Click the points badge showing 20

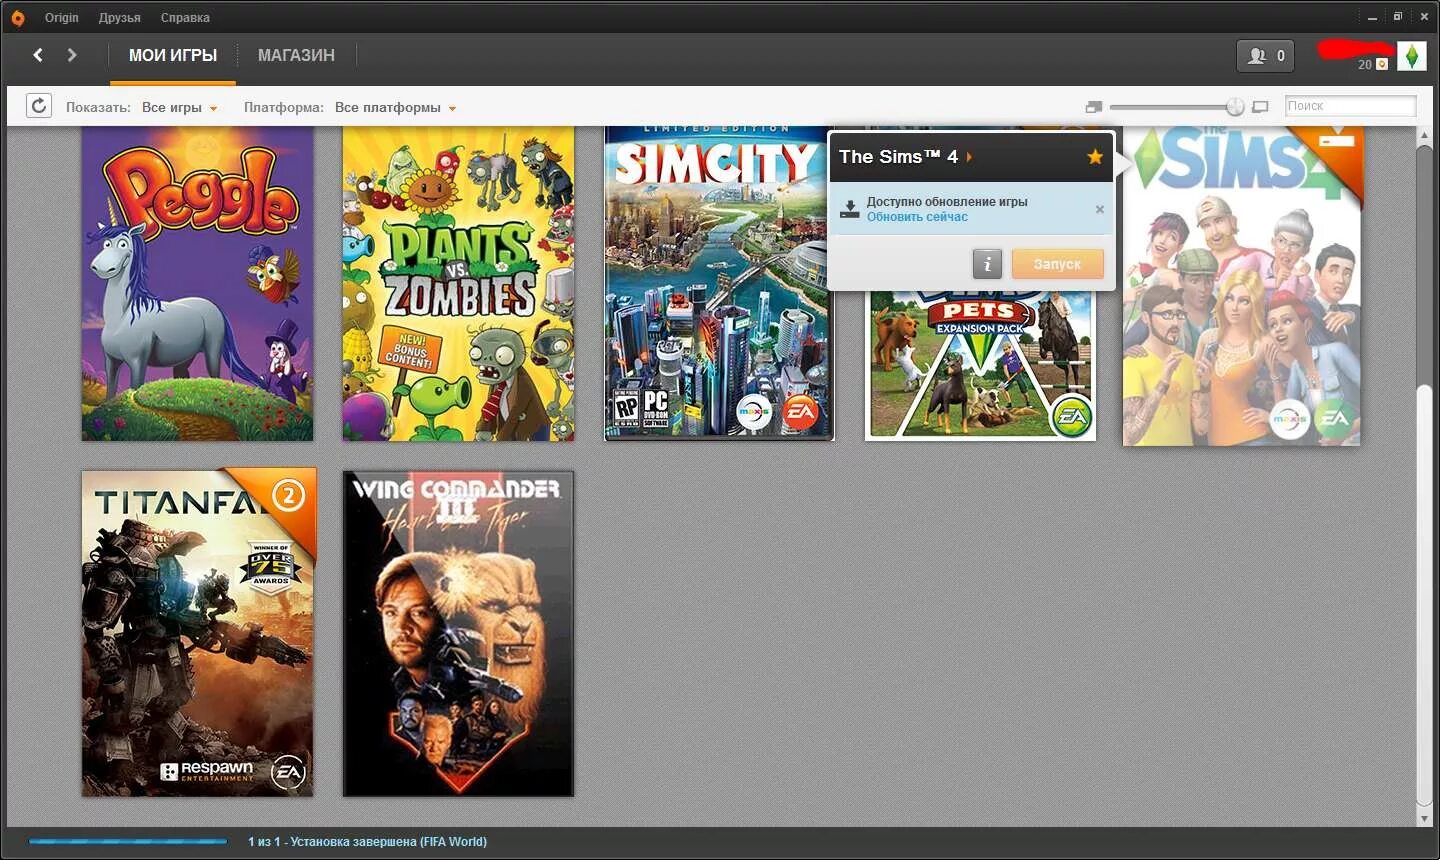[x=1372, y=64]
